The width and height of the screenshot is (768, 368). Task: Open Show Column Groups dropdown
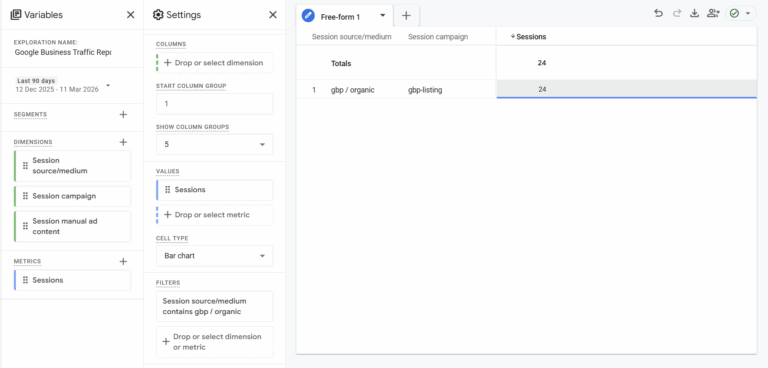point(215,145)
